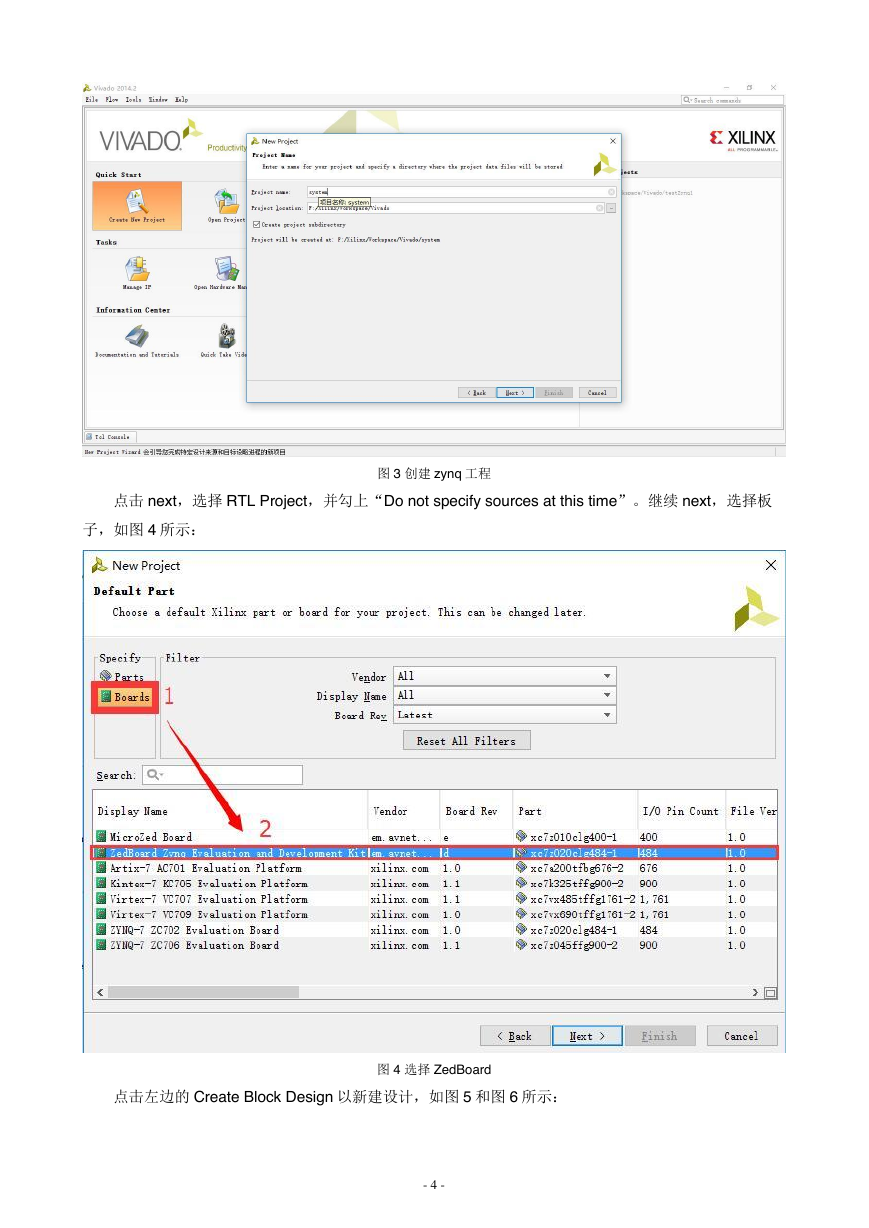Toggle Create project subdirectory checkbox

[x=256, y=225]
